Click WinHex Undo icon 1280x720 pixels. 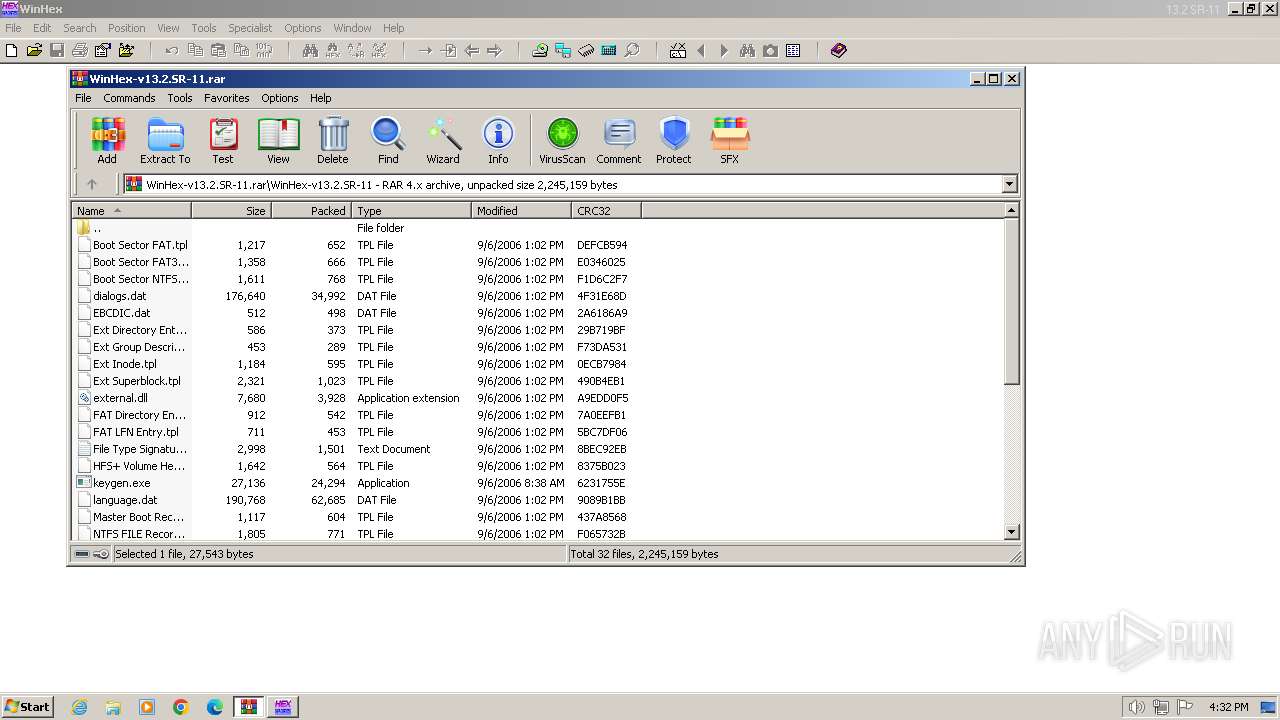click(x=171, y=50)
